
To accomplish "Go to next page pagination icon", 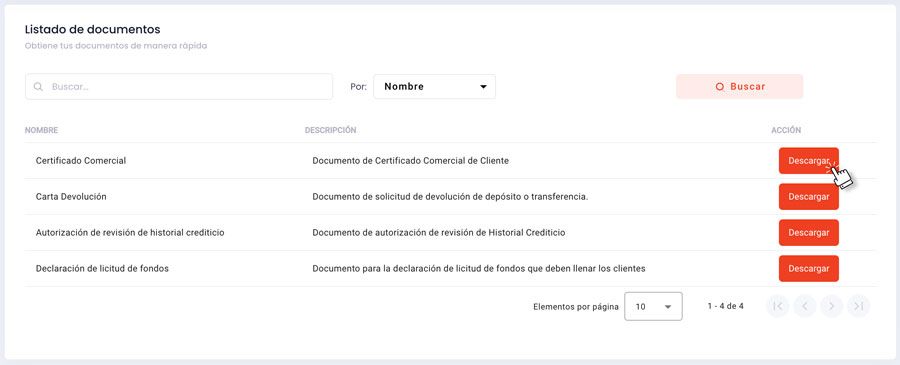I will click(x=832, y=306).
